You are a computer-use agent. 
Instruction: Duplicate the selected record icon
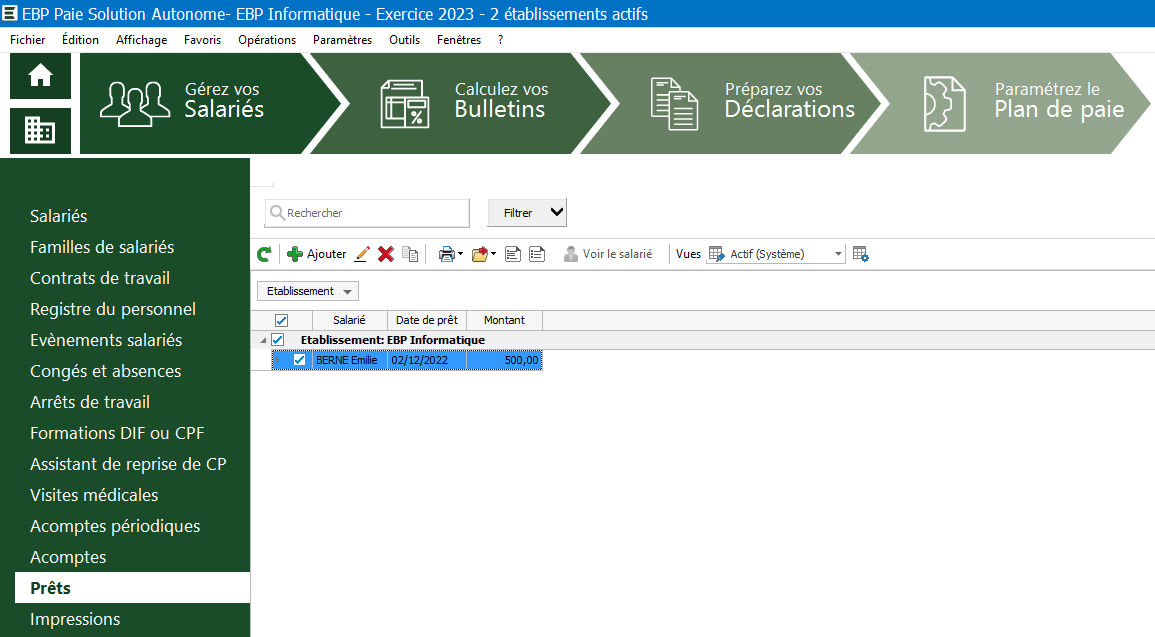pyautogui.click(x=410, y=254)
